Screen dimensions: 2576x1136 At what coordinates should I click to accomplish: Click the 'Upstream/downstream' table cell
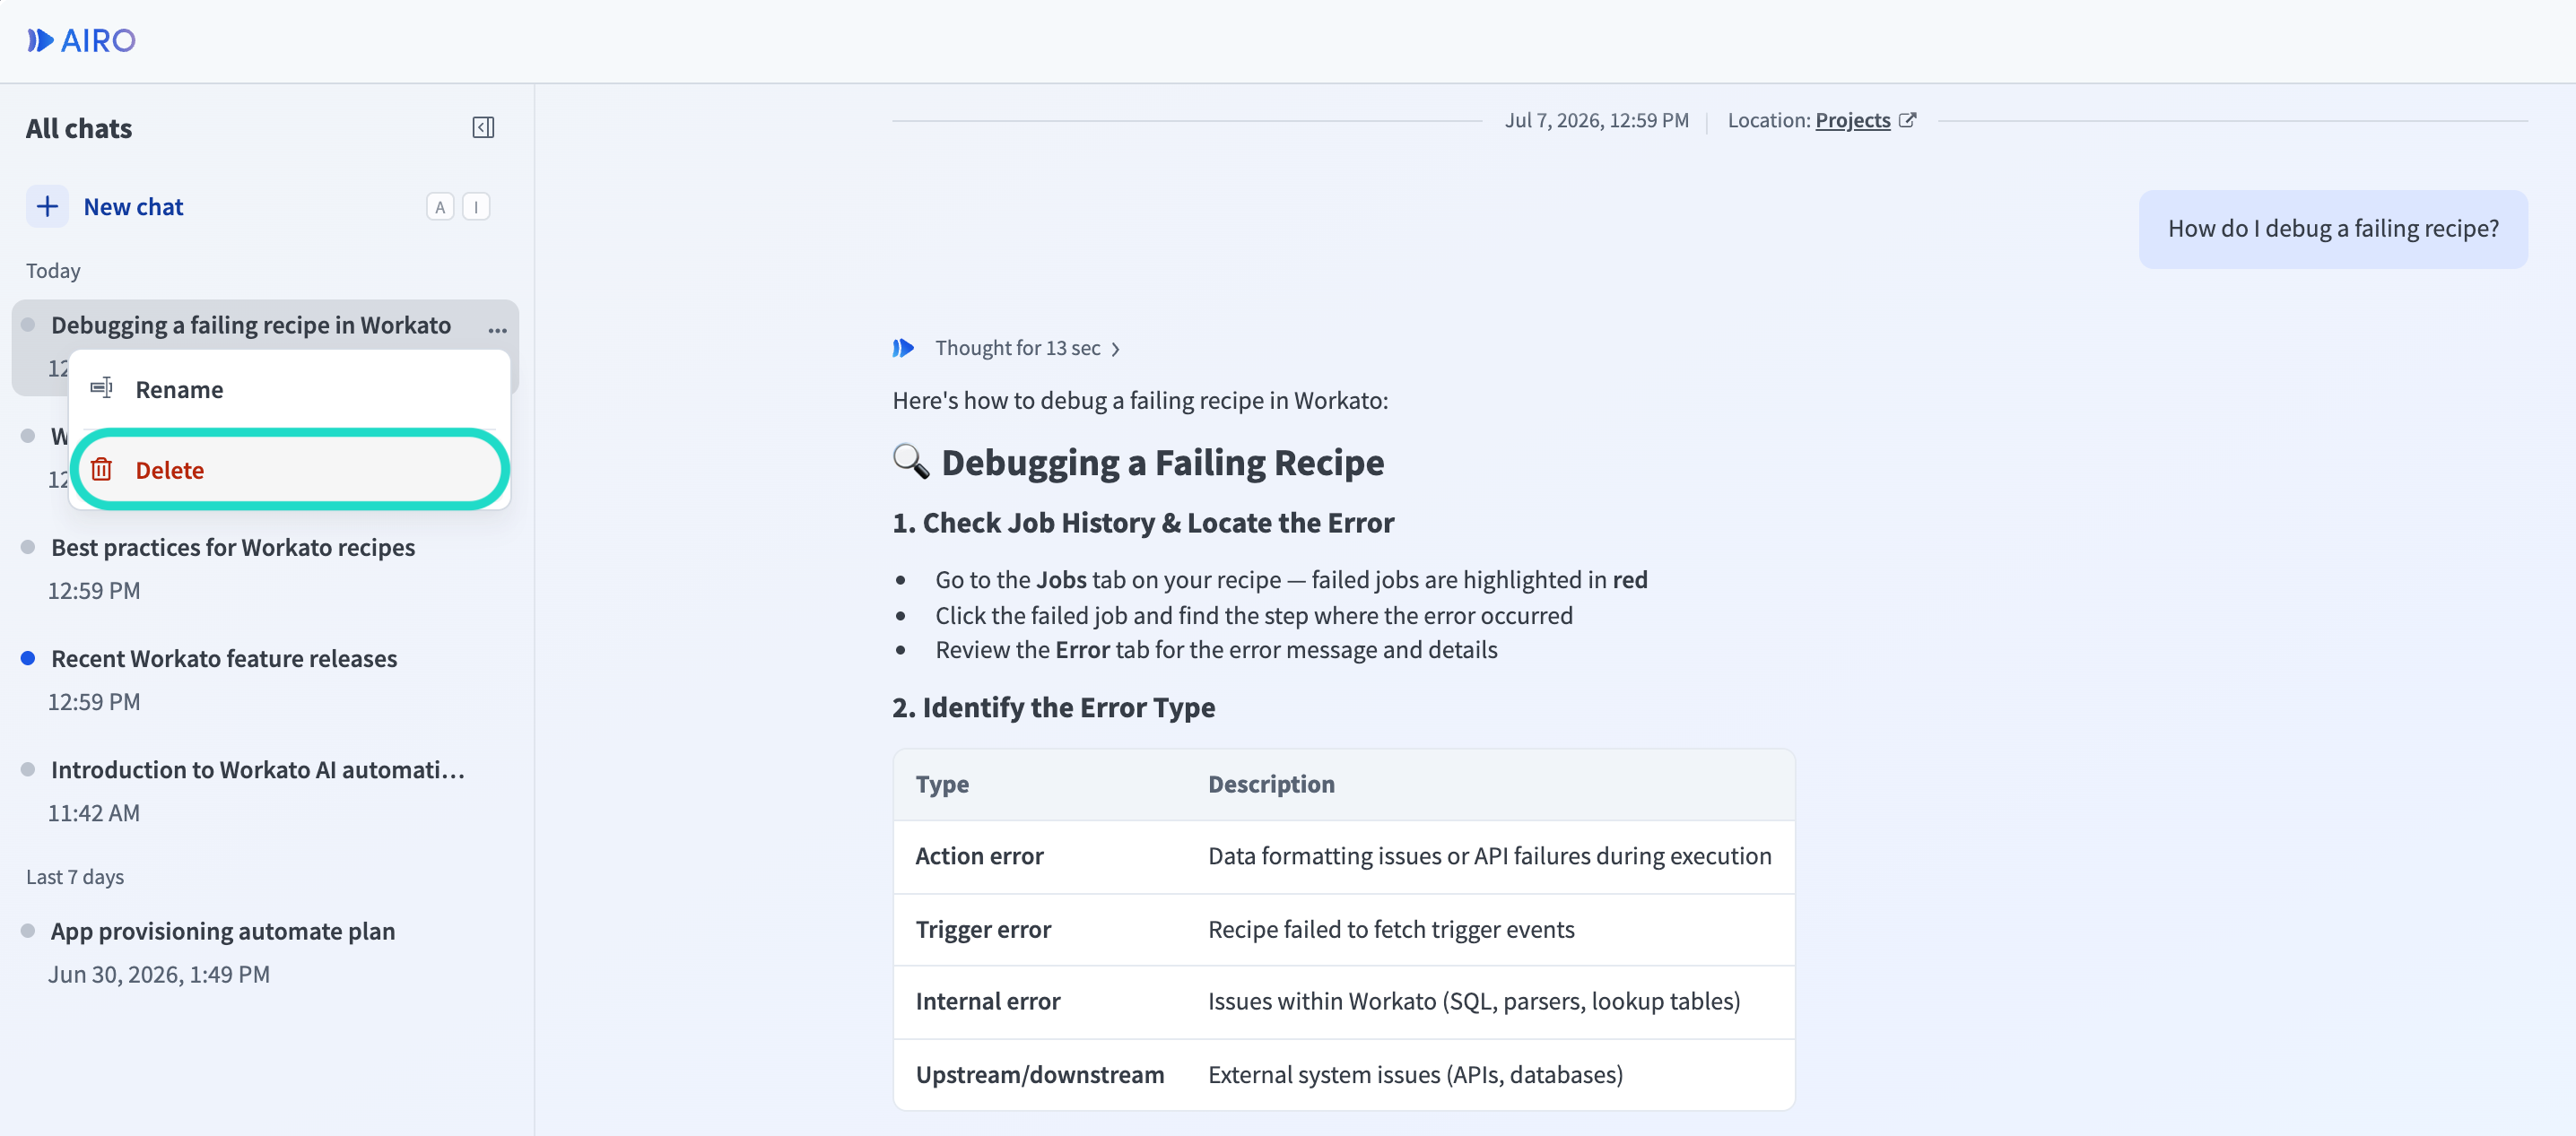click(1039, 1074)
